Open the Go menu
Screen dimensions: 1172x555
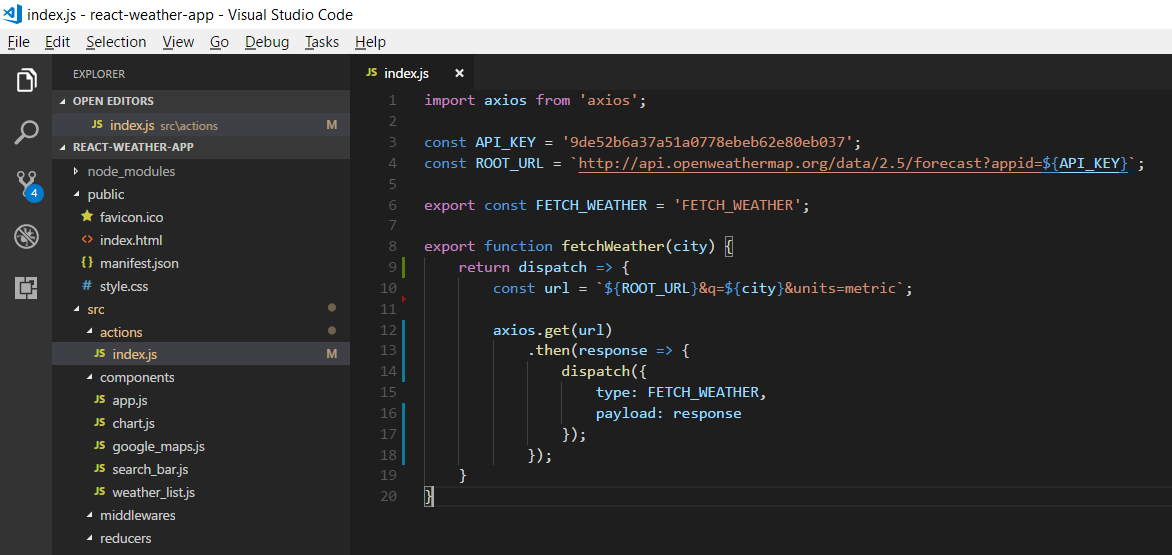(219, 42)
